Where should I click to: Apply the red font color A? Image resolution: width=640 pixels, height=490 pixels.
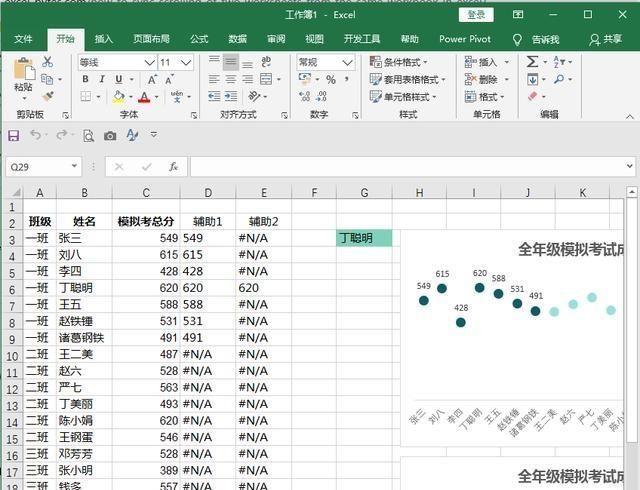[144, 97]
